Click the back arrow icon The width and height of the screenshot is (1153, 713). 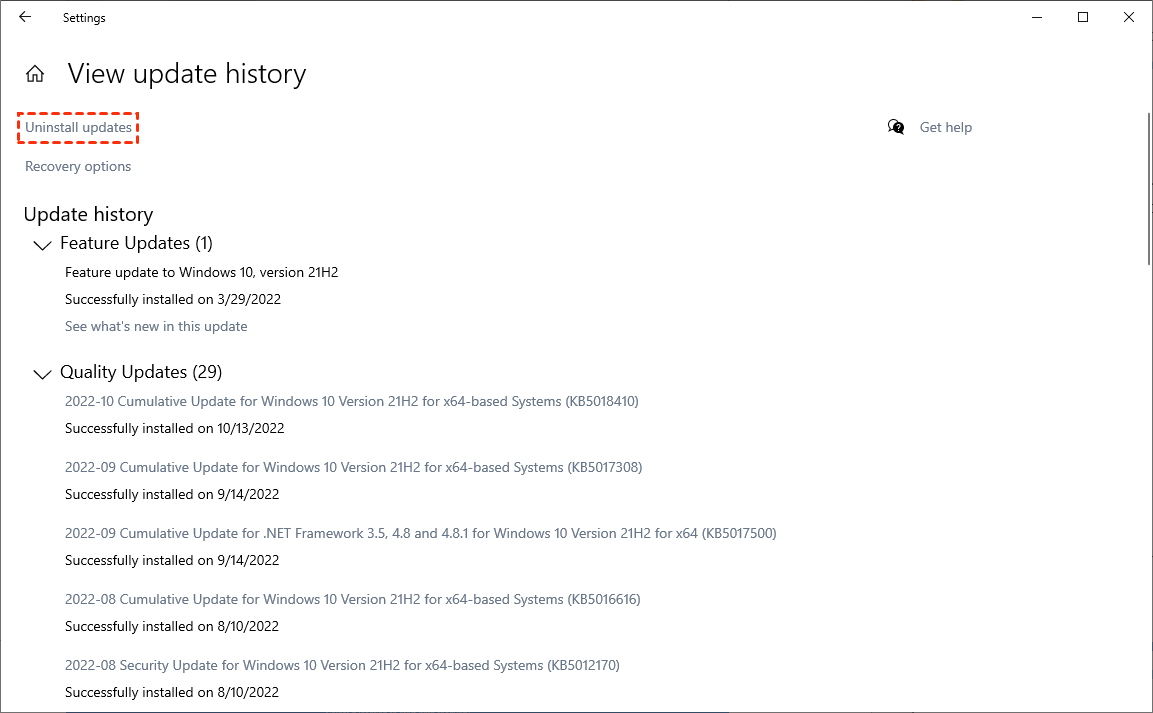click(25, 17)
